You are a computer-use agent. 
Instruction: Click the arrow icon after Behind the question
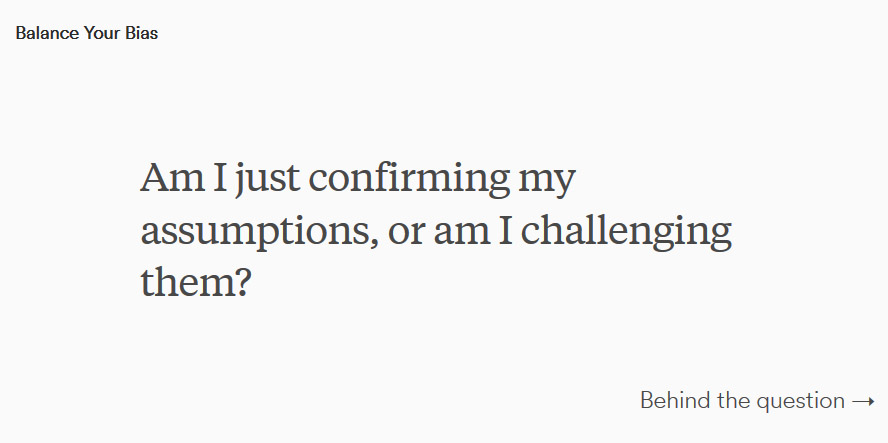(x=863, y=402)
